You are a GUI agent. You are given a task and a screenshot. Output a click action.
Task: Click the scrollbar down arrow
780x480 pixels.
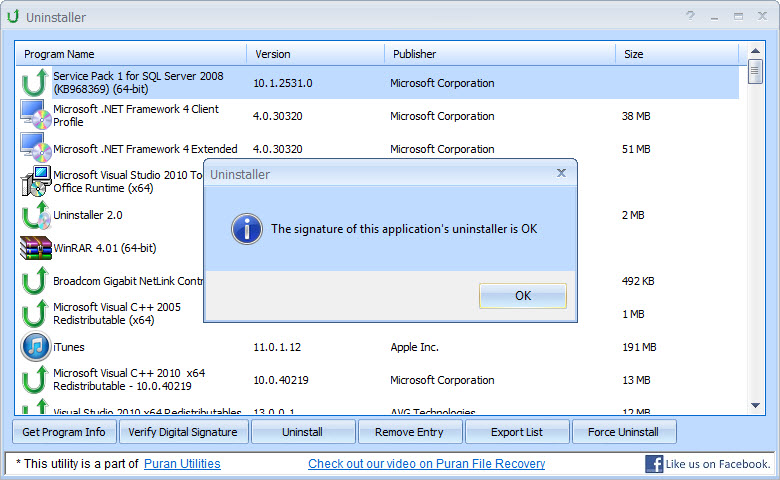(755, 405)
